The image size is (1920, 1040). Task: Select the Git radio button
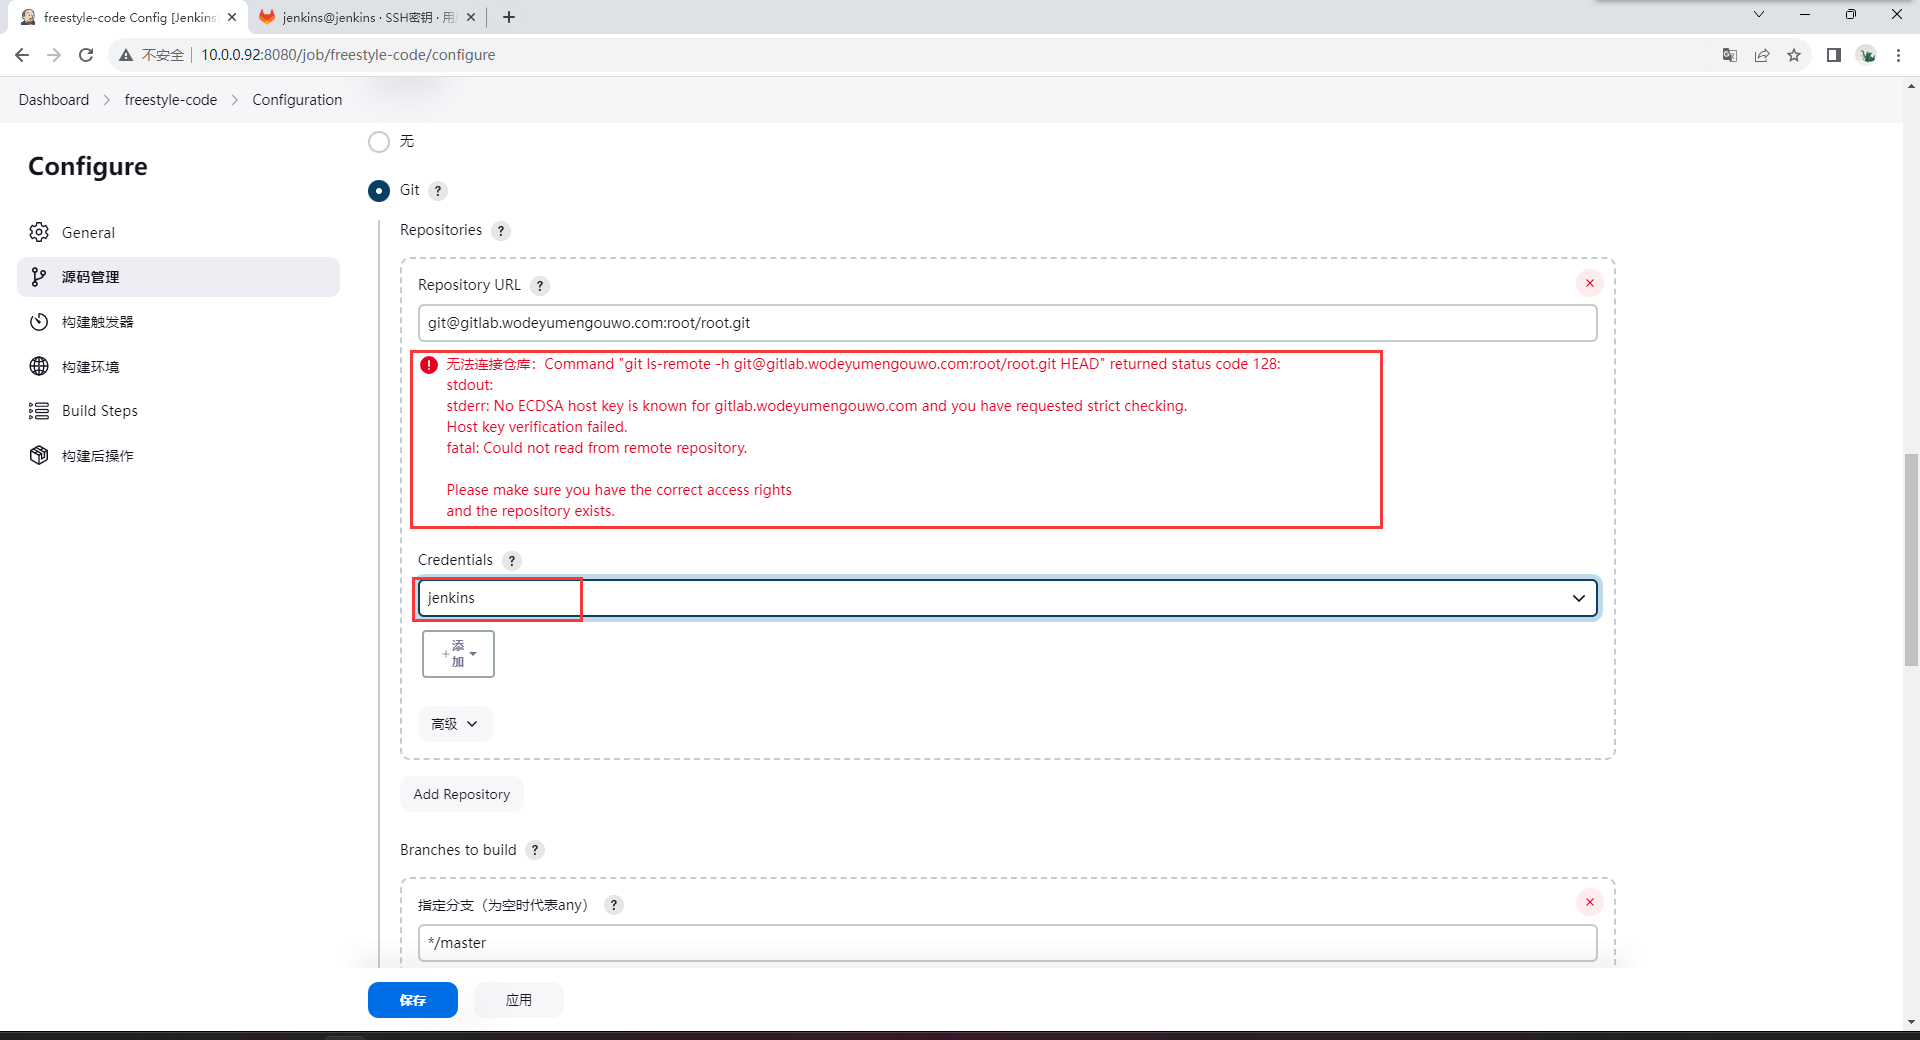click(x=379, y=191)
